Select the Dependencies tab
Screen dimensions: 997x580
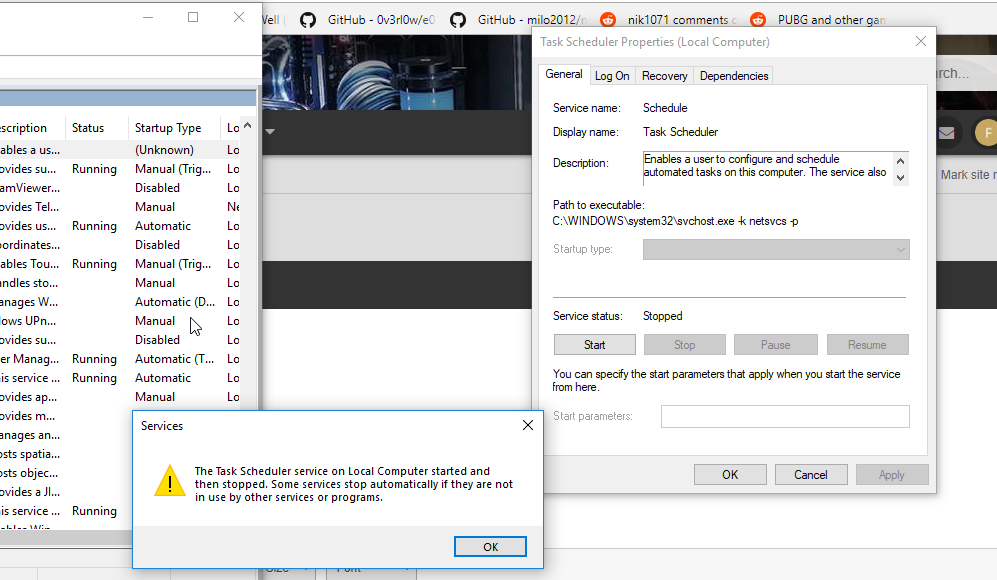(733, 75)
